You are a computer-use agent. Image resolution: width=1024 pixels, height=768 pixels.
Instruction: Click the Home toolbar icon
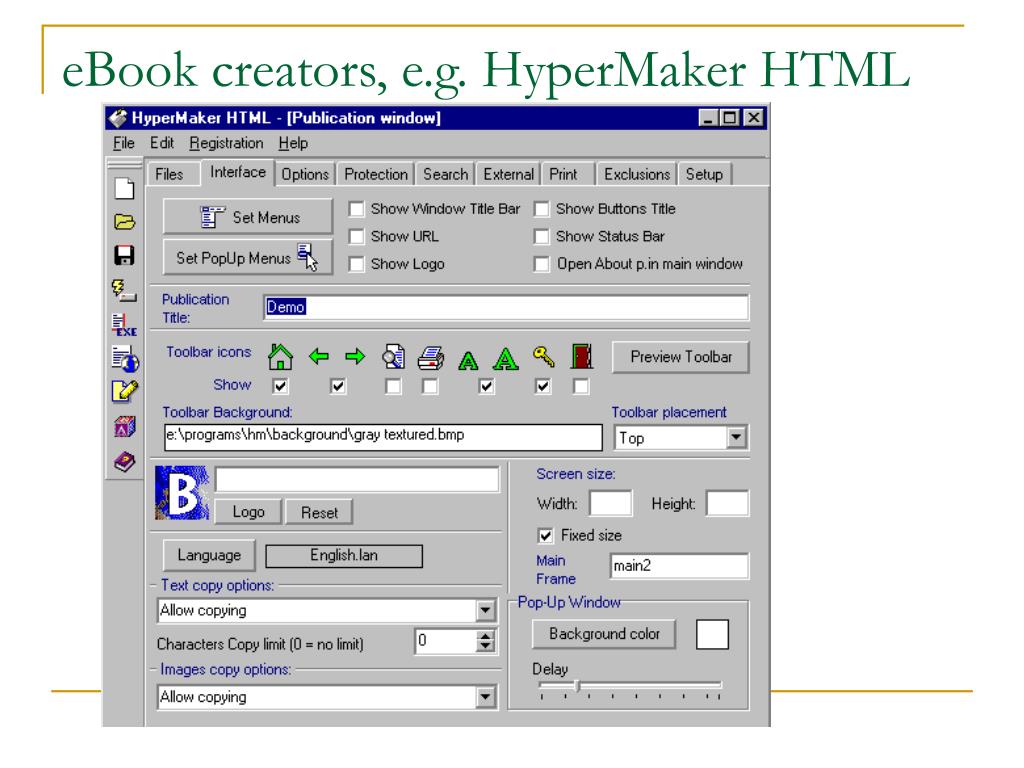(280, 357)
